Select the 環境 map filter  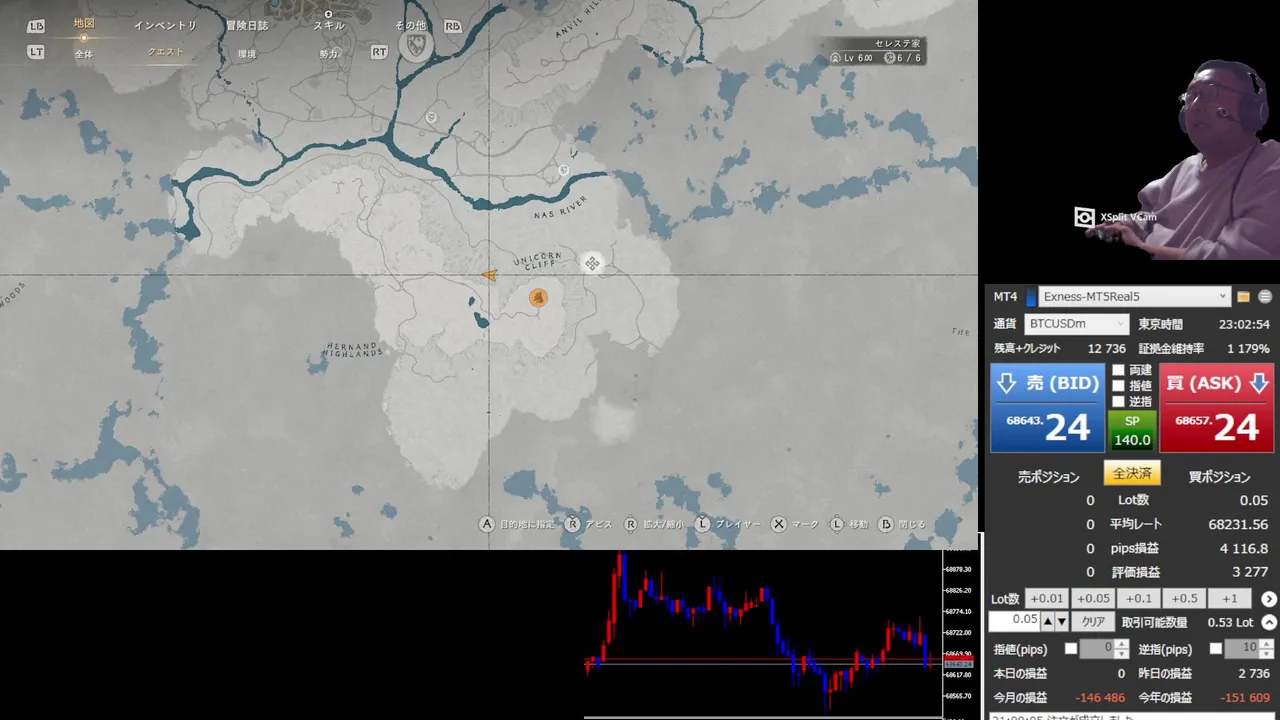[x=247, y=54]
